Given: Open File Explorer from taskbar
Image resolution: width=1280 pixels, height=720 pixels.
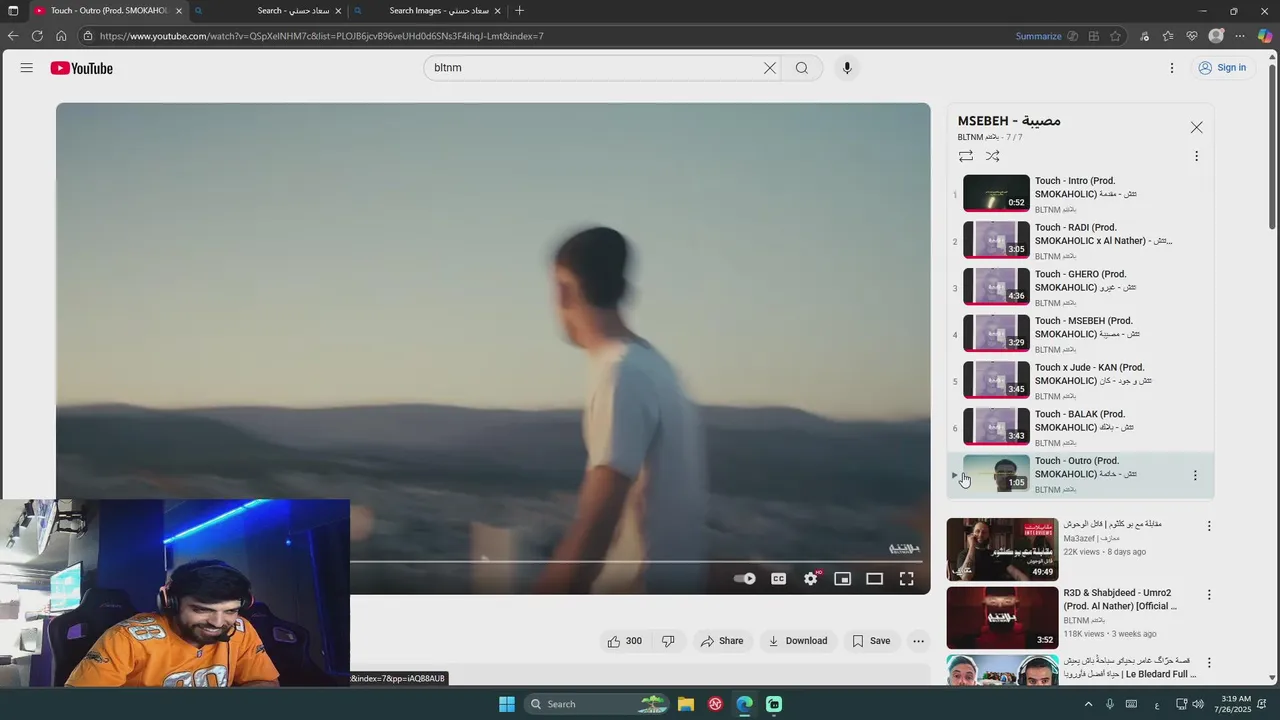Looking at the screenshot, I should click(686, 704).
